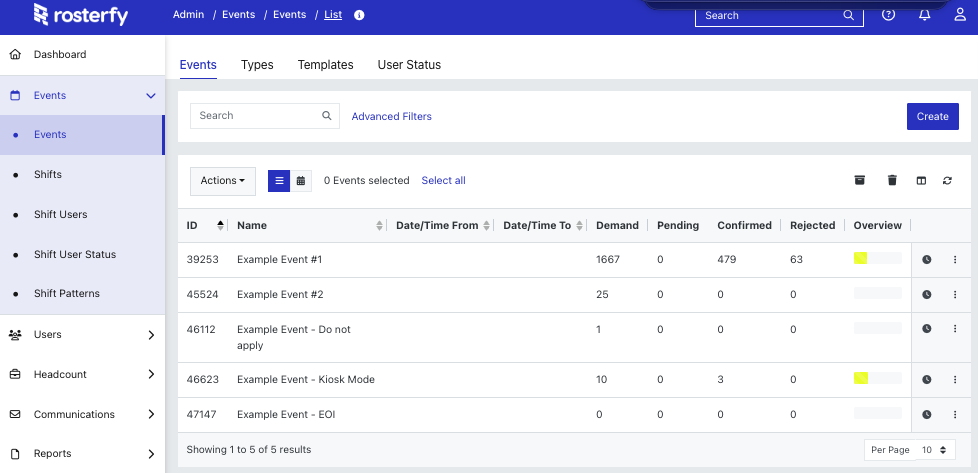Open the User Status tab
The height and width of the screenshot is (473, 978).
pos(409,65)
